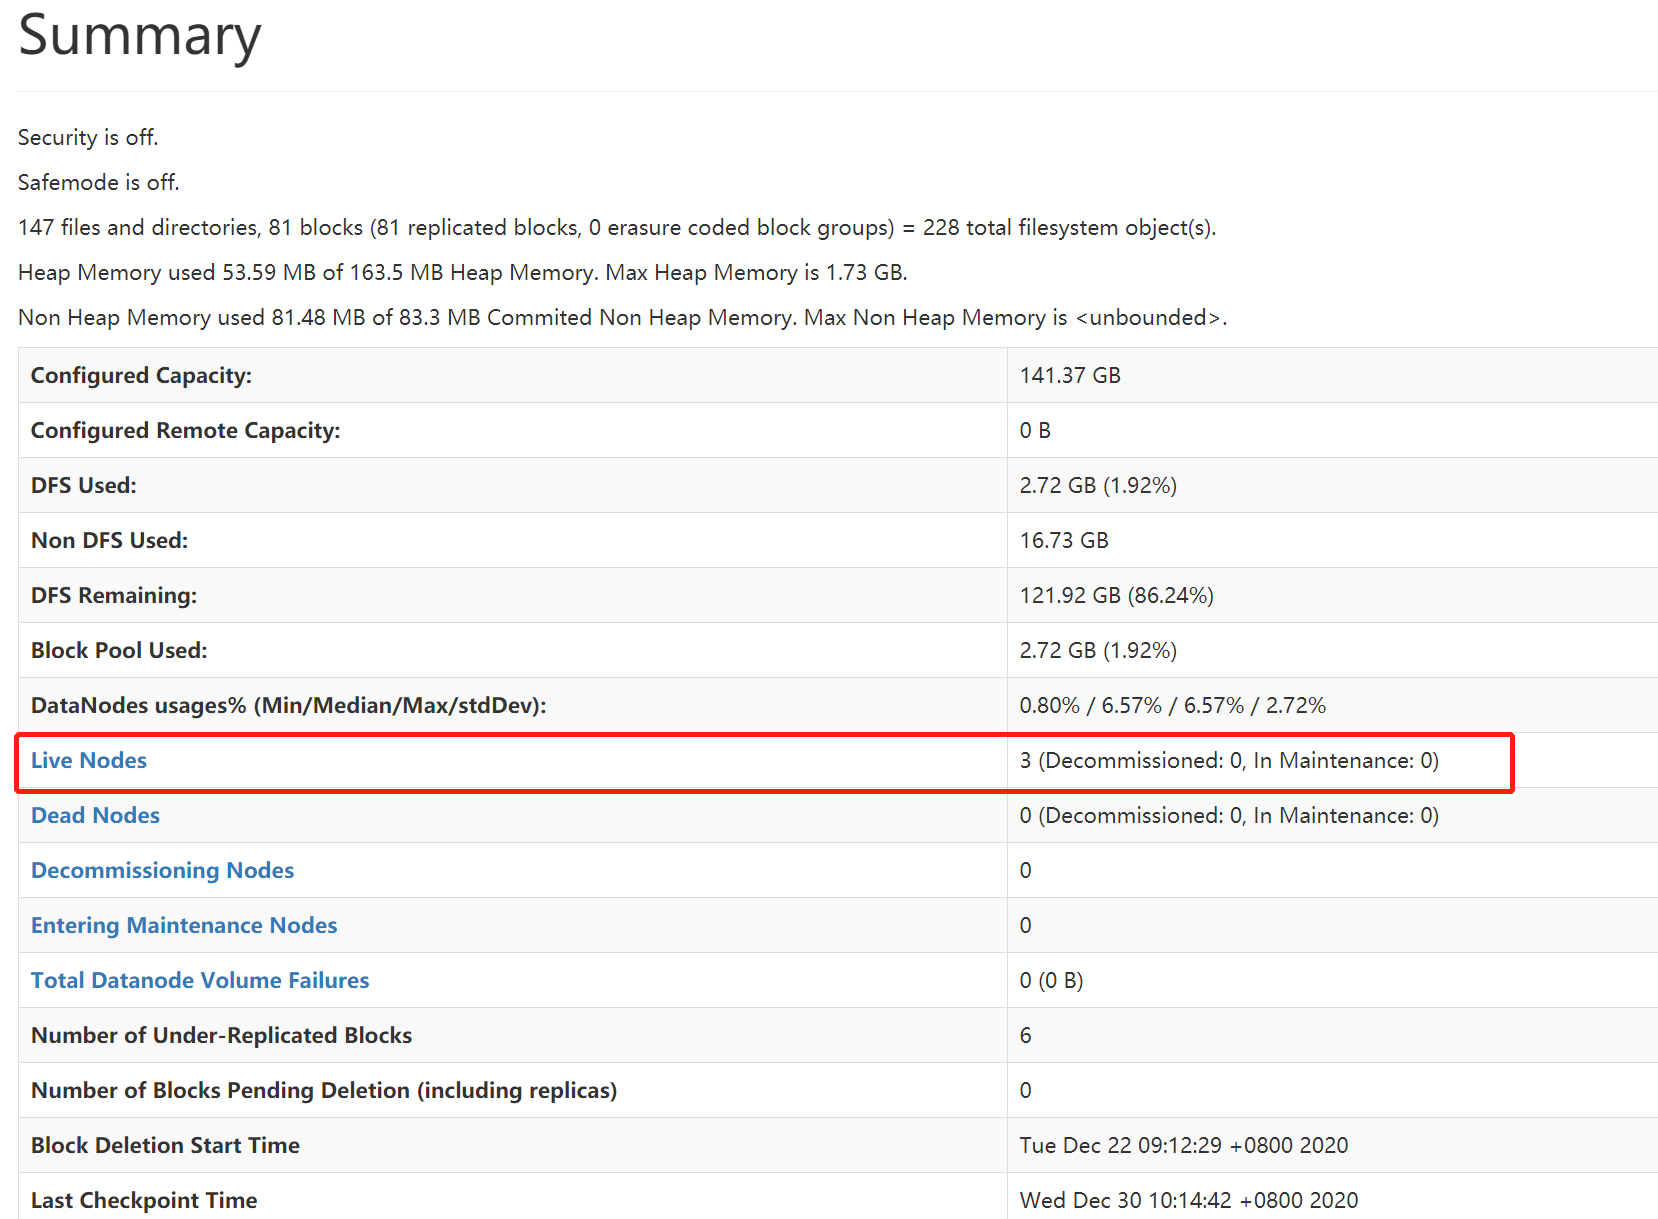Click the Block Pool Used value 2.72 GB
The width and height of the screenshot is (1658, 1219).
tap(1098, 650)
